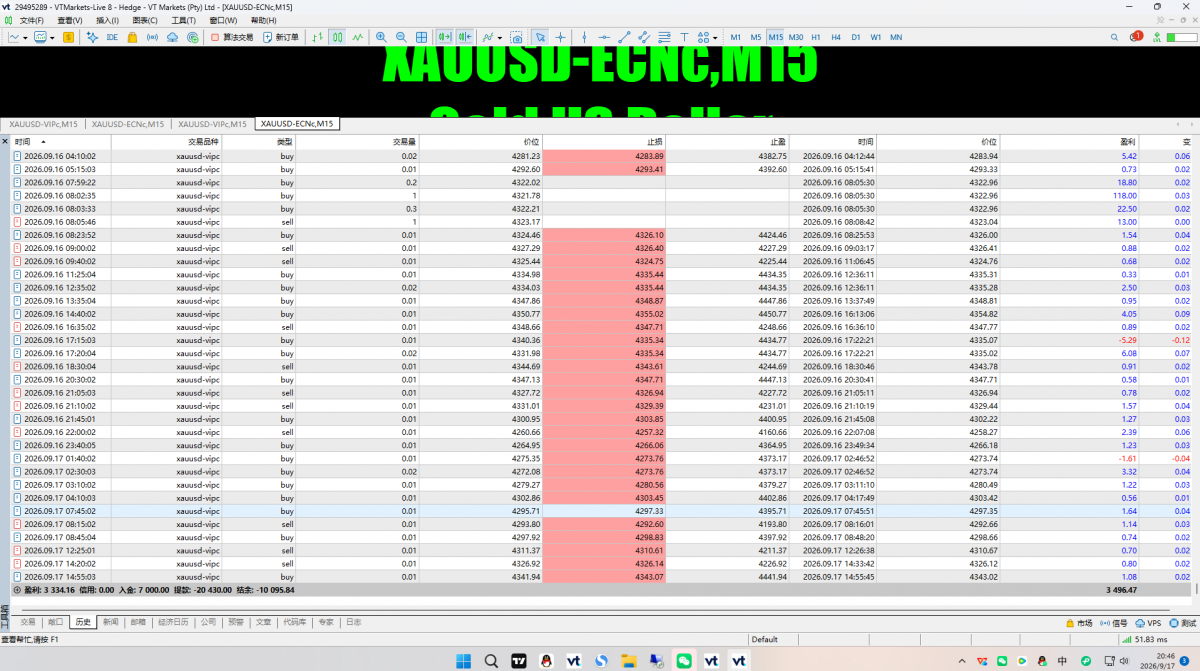Viewport: 1200px width, 671px height.
Task: Open the chart templates dropdown
Action: [51, 37]
